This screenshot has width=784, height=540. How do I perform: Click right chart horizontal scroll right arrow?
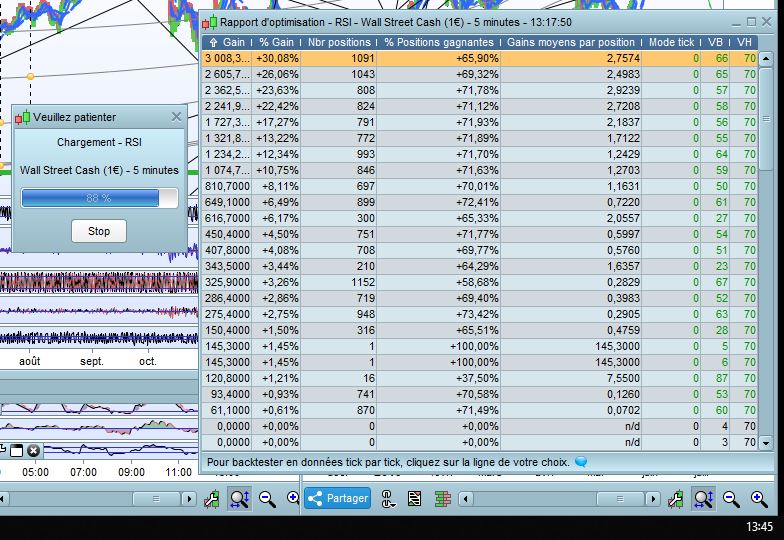click(x=652, y=498)
